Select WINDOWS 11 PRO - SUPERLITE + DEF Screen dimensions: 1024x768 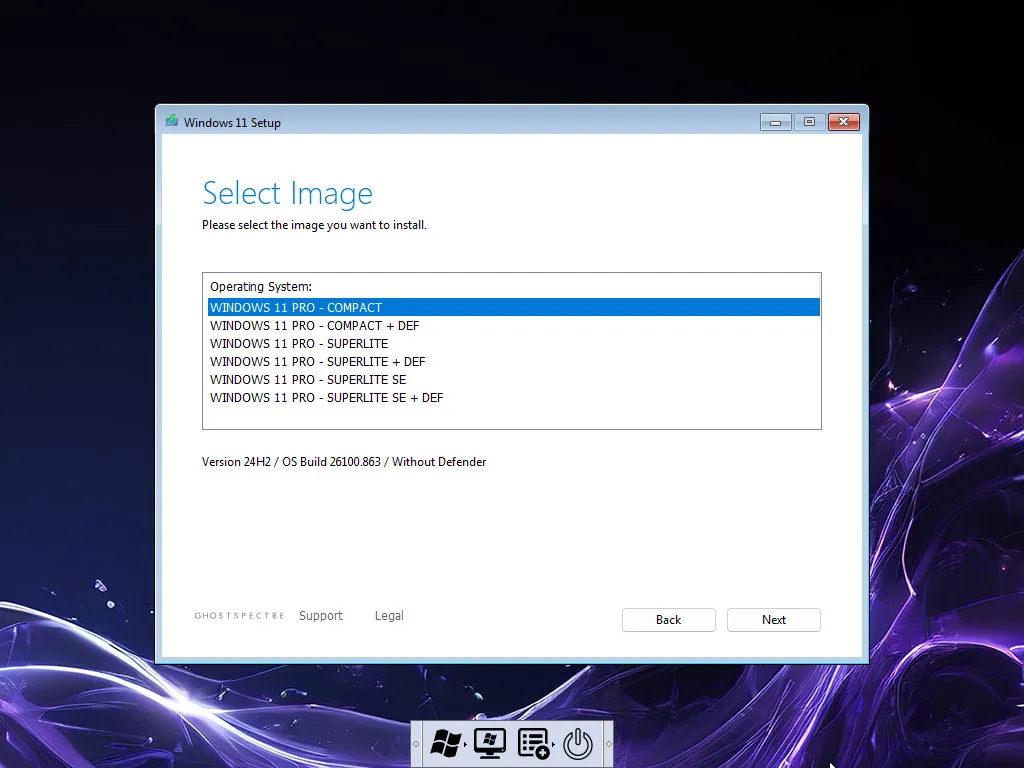[513, 361]
